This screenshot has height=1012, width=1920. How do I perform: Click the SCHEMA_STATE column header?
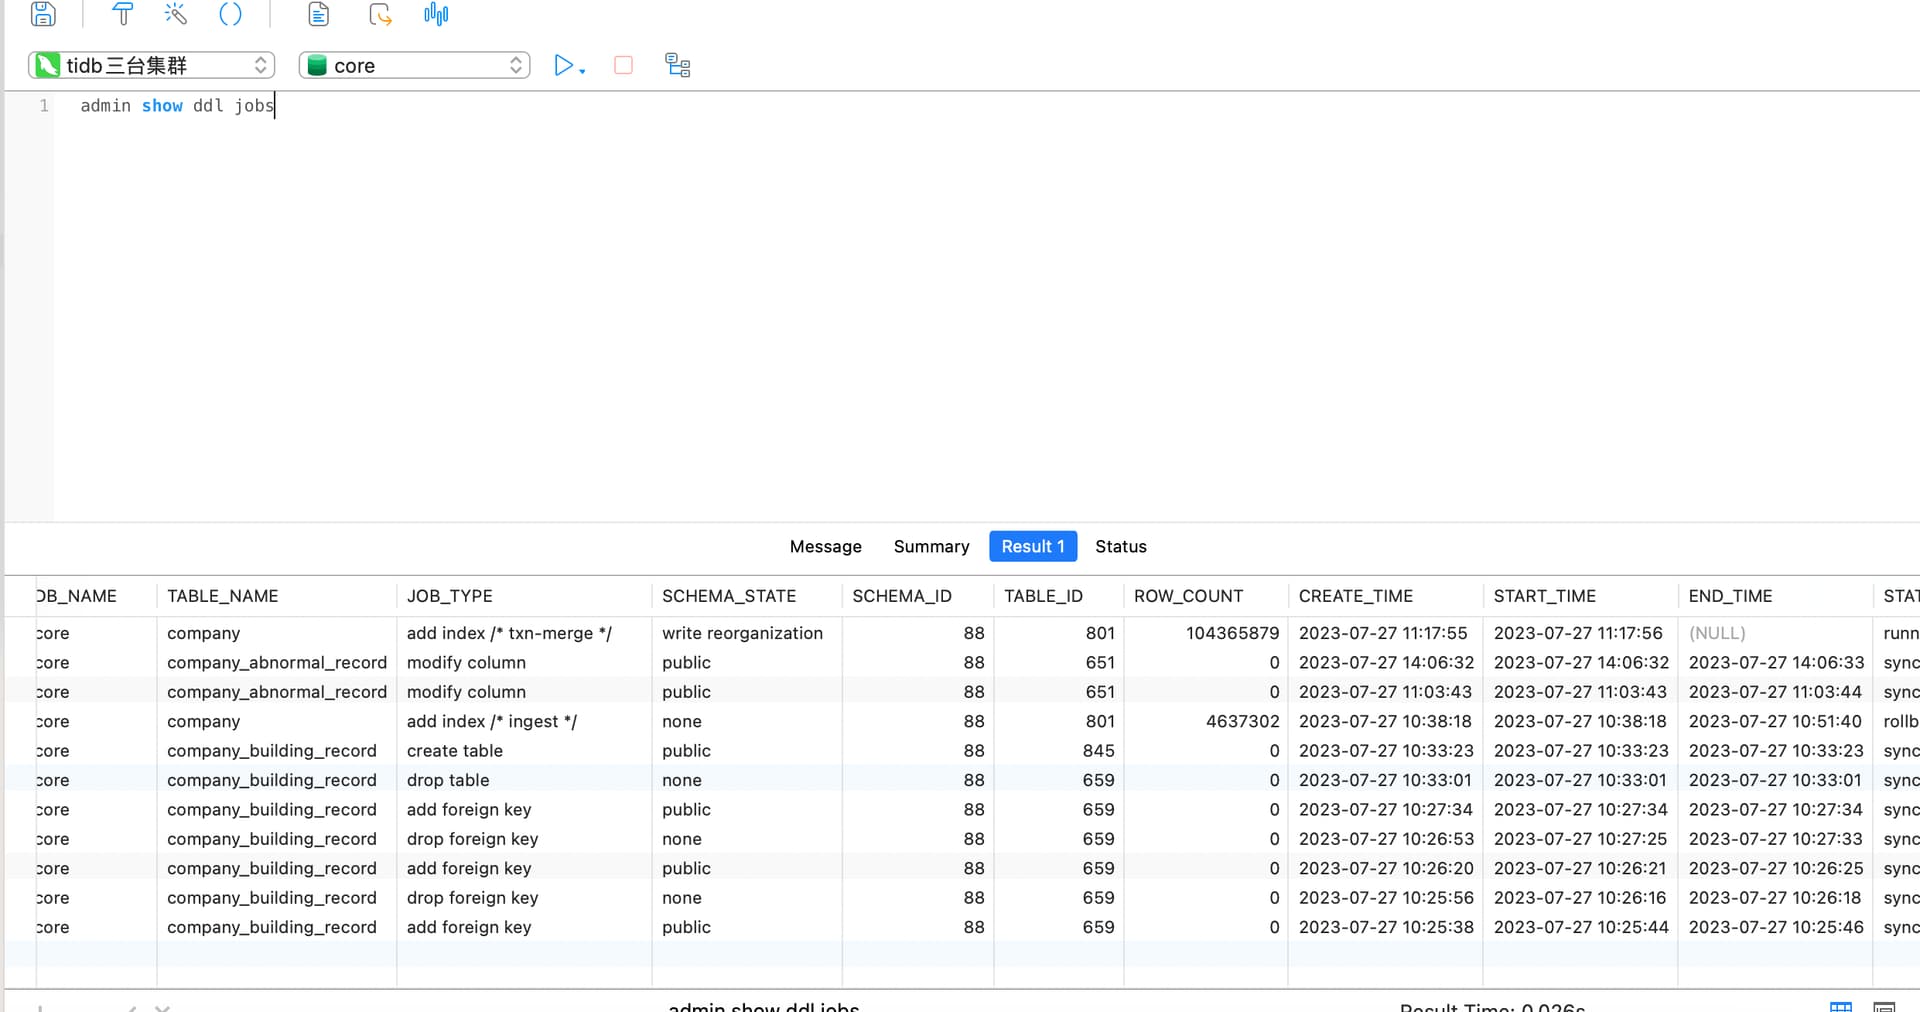coord(746,596)
